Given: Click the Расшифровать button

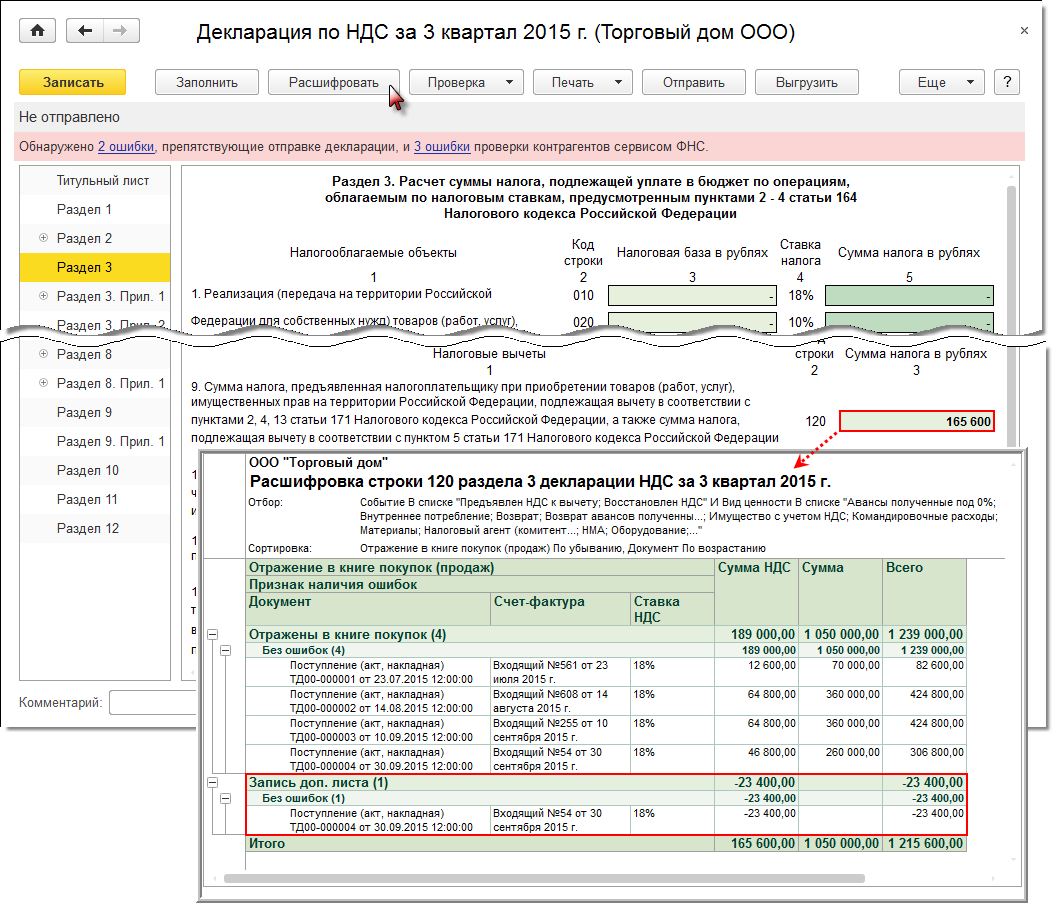Looking at the screenshot, I should coord(333,82).
